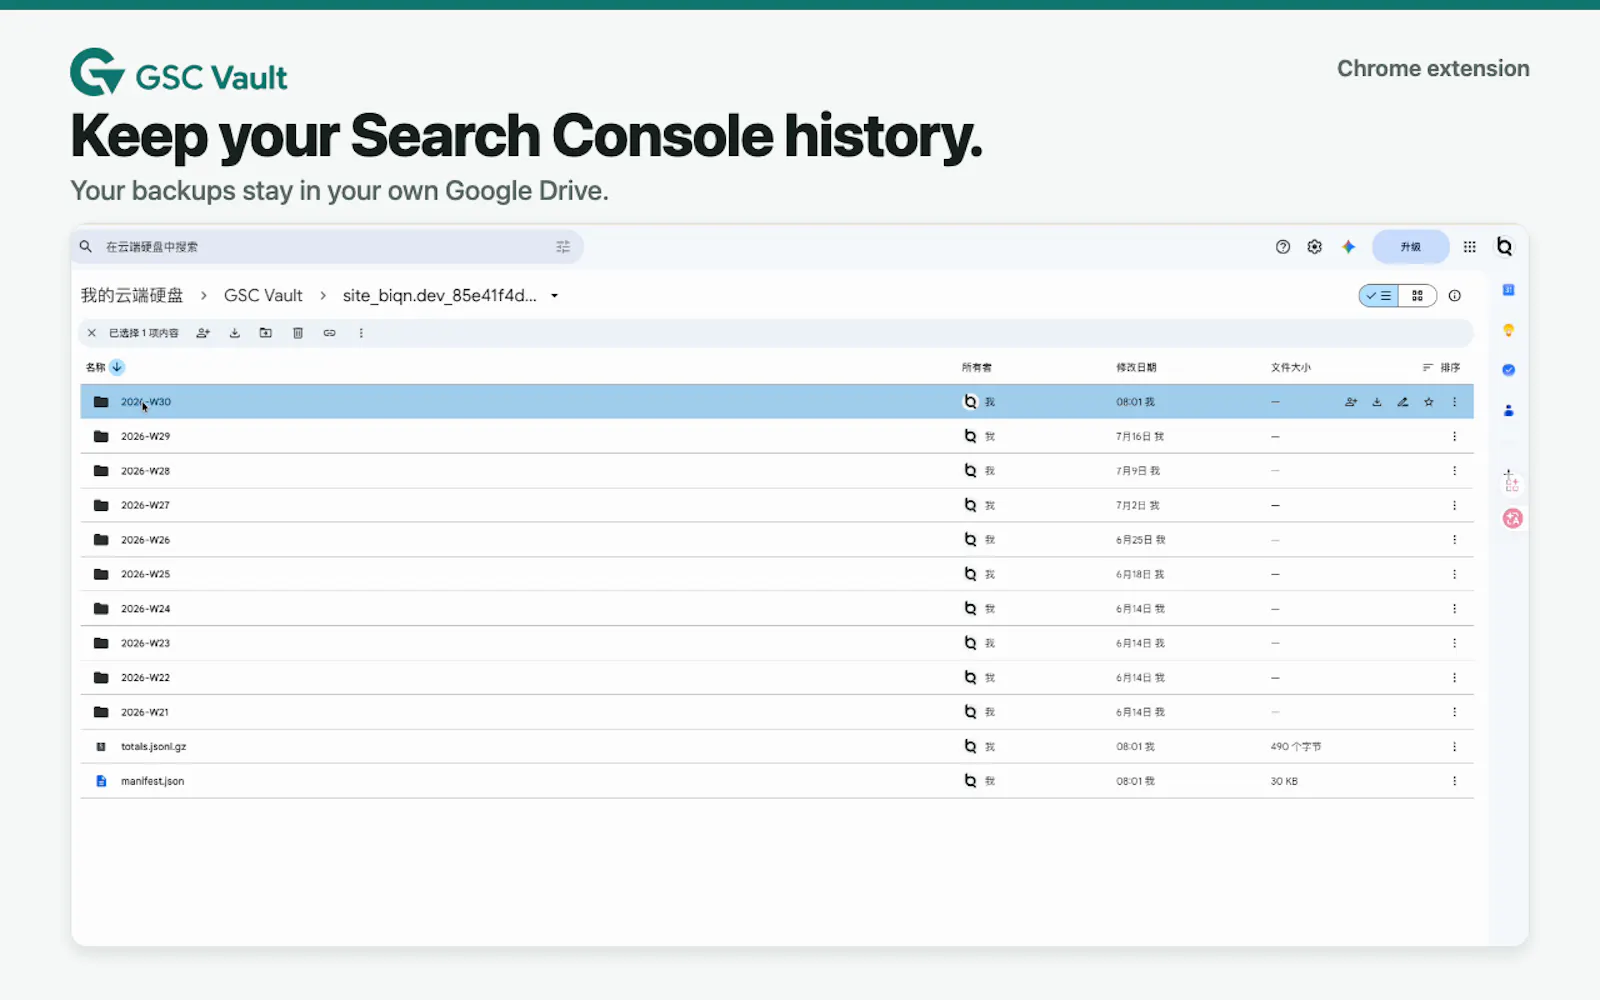The height and width of the screenshot is (1000, 1600).
Task: Select the 2026-W28 folder
Action: point(777,471)
